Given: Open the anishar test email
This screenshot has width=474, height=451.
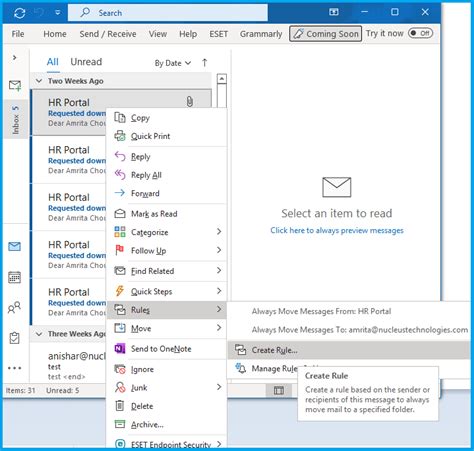Looking at the screenshot, I should click(68, 366).
